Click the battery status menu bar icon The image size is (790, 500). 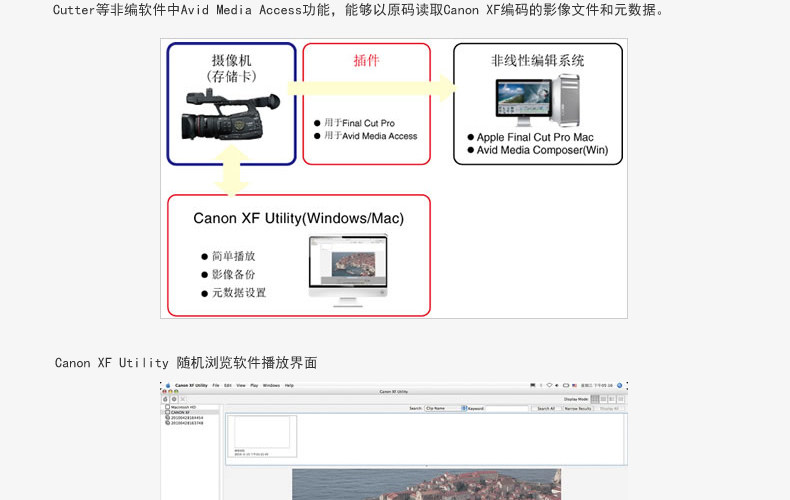(566, 386)
